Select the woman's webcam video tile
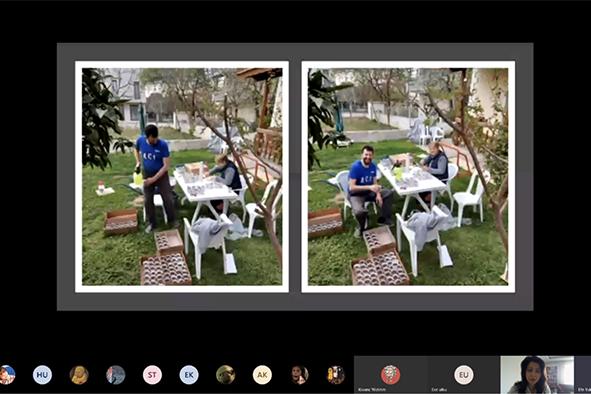591x394 pixels. [x=537, y=375]
